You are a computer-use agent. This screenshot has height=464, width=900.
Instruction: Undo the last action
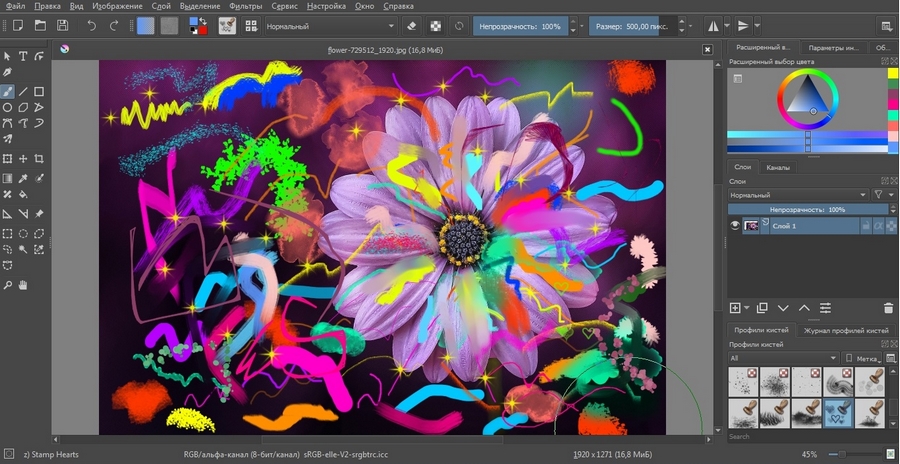pos(91,25)
